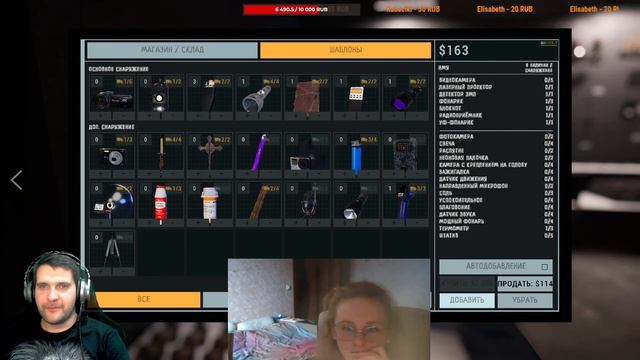Select the video camera item slot
The image size is (640, 360).
click(x=112, y=97)
